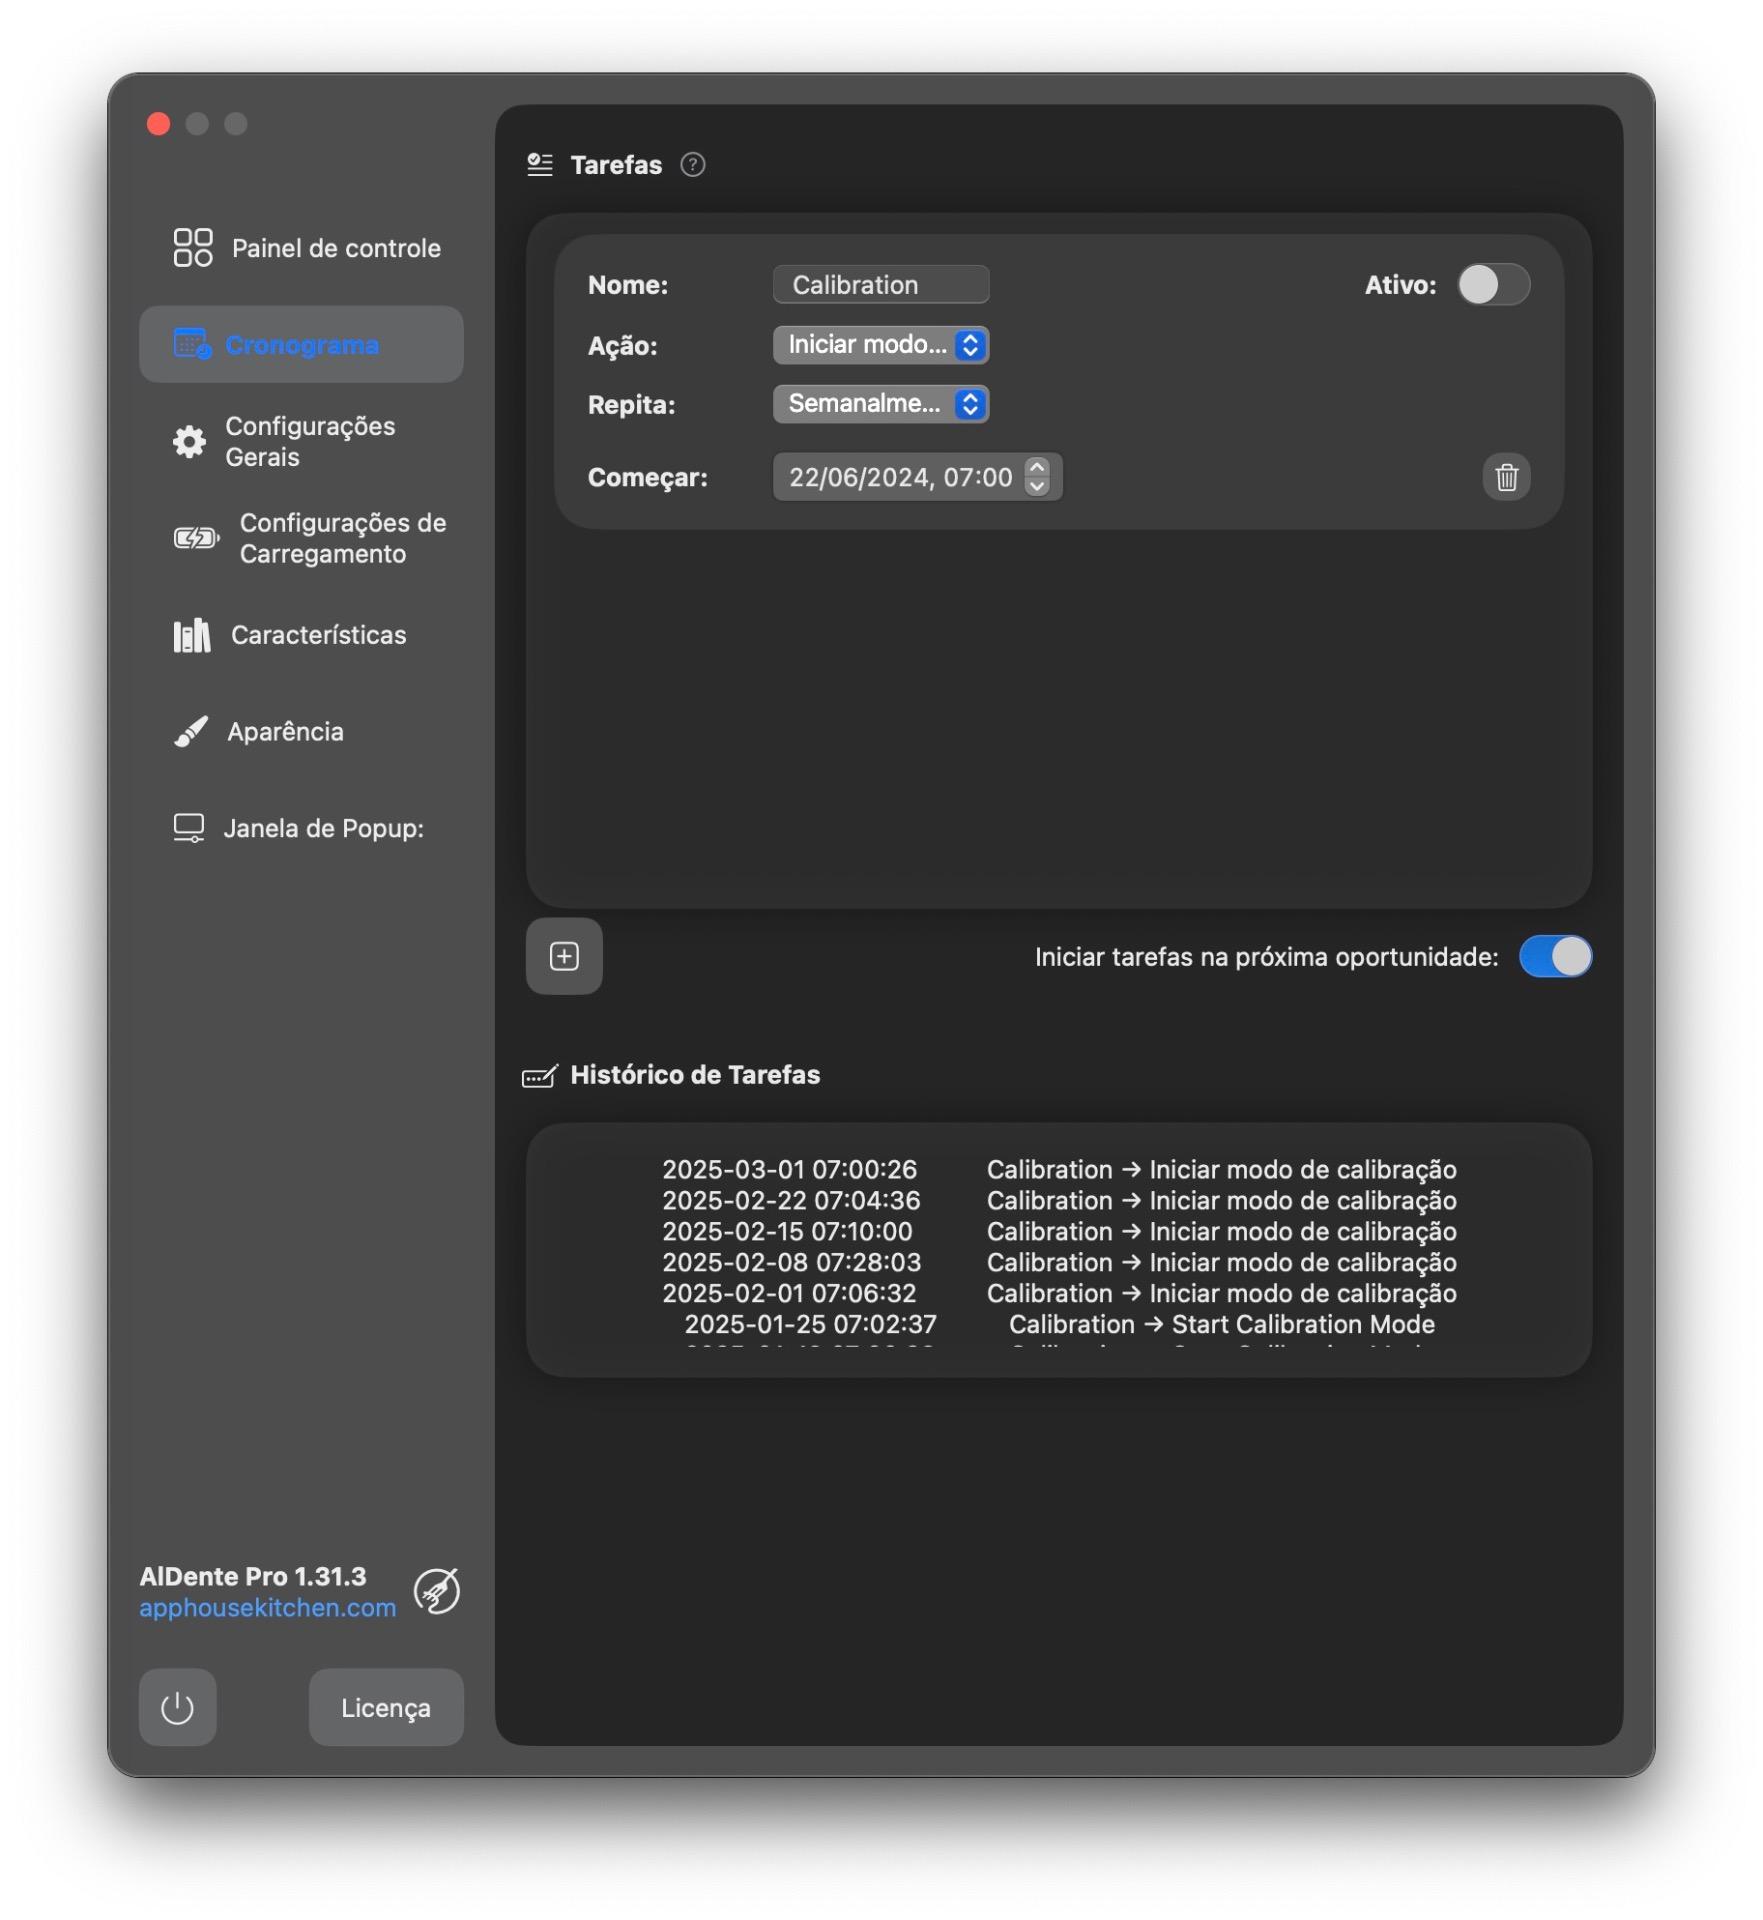This screenshot has width=1763, height=1920.
Task: Click the Começar date stepper arrows
Action: [x=1037, y=477]
